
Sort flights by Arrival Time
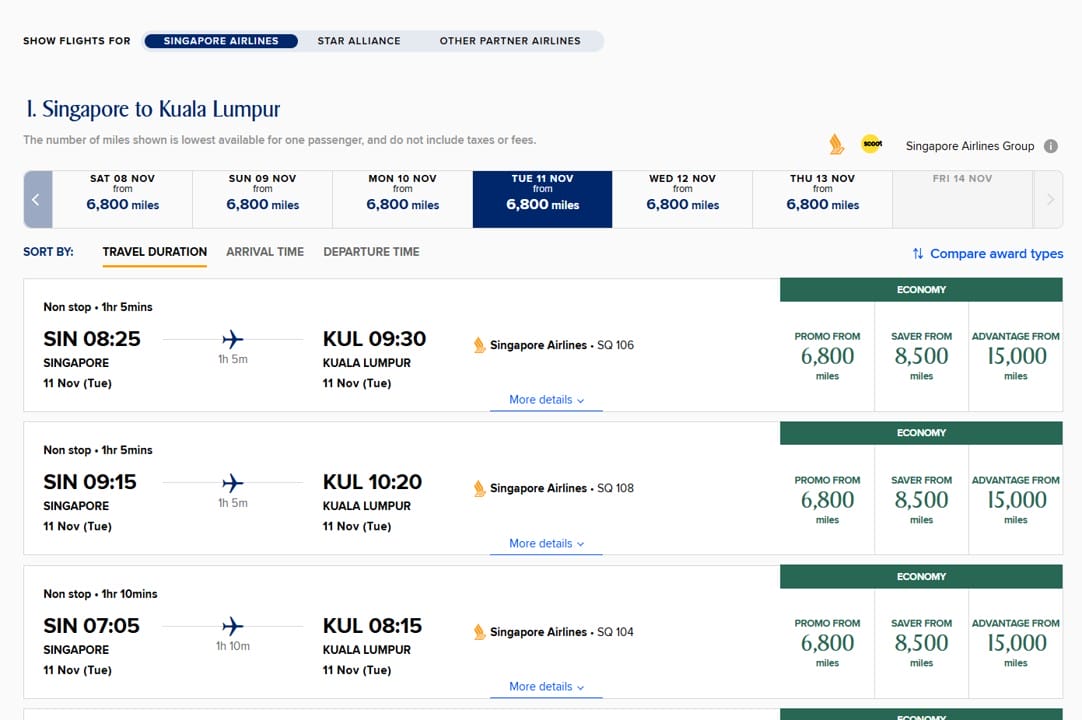pos(265,252)
